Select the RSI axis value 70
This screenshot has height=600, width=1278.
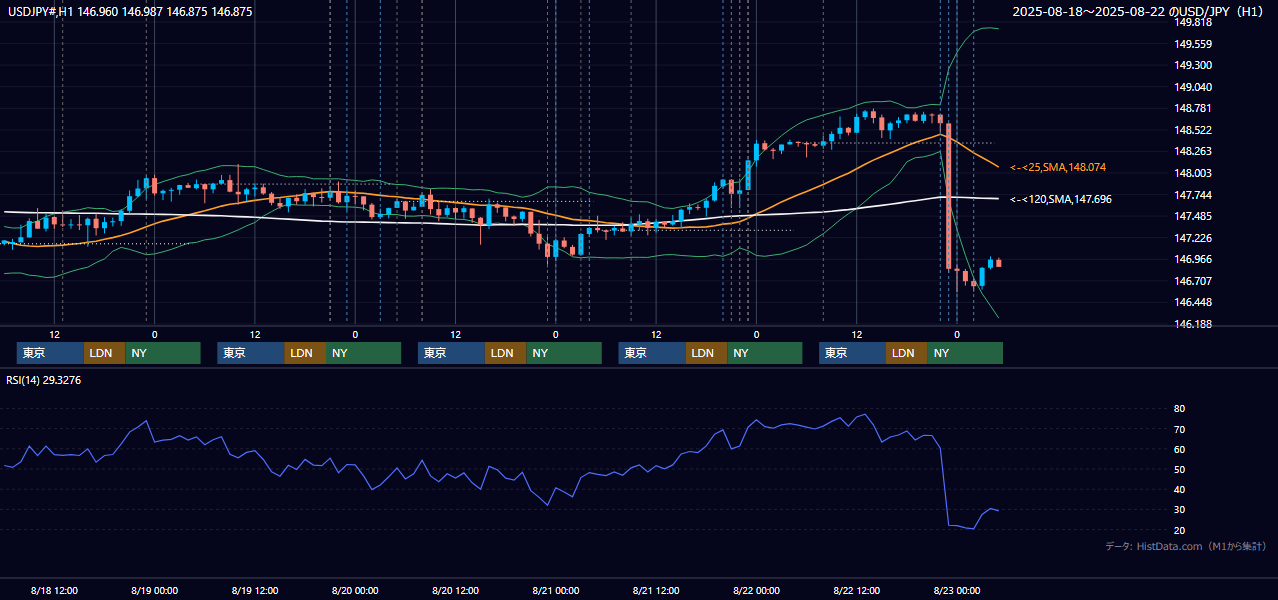[x=1180, y=429]
